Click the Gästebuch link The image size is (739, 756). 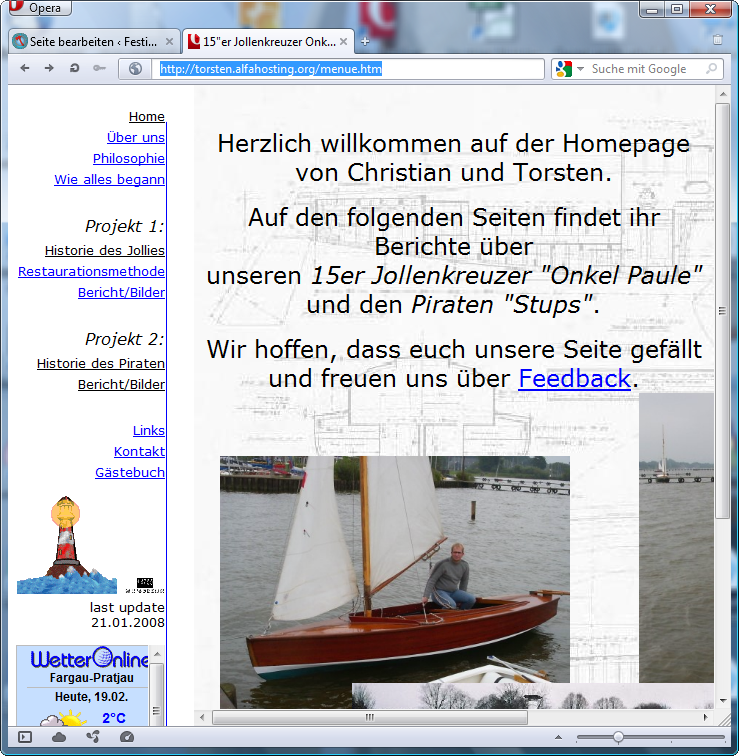129,473
